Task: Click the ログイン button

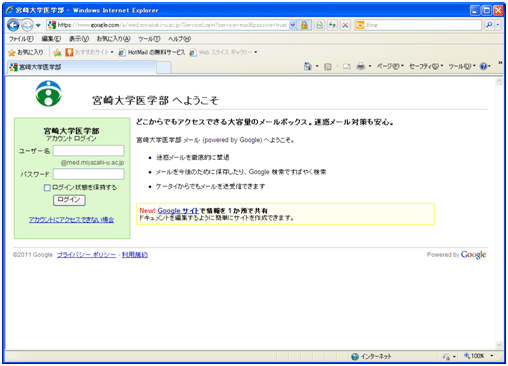Action: pos(69,200)
